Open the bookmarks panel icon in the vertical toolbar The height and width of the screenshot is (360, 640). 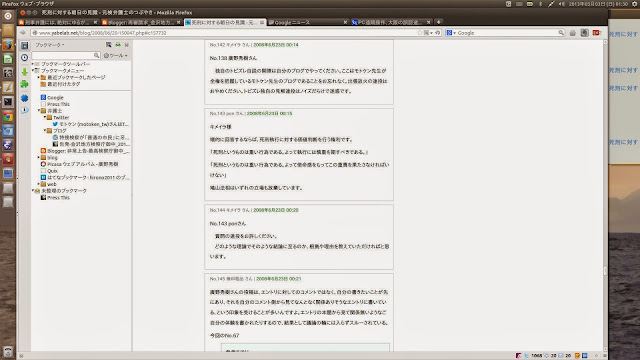pyautogui.click(x=24, y=45)
